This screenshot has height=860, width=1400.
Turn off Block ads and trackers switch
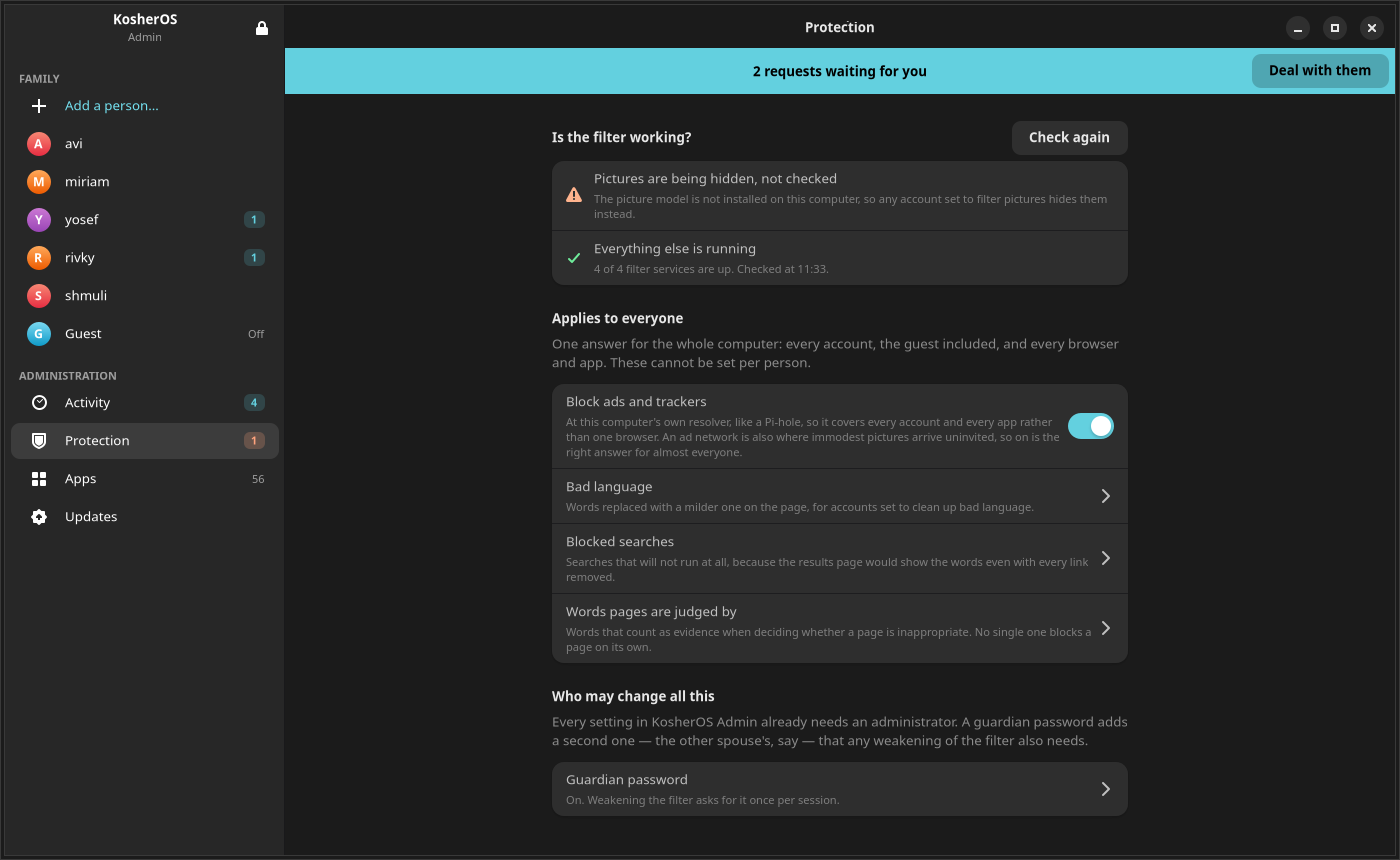1091,426
